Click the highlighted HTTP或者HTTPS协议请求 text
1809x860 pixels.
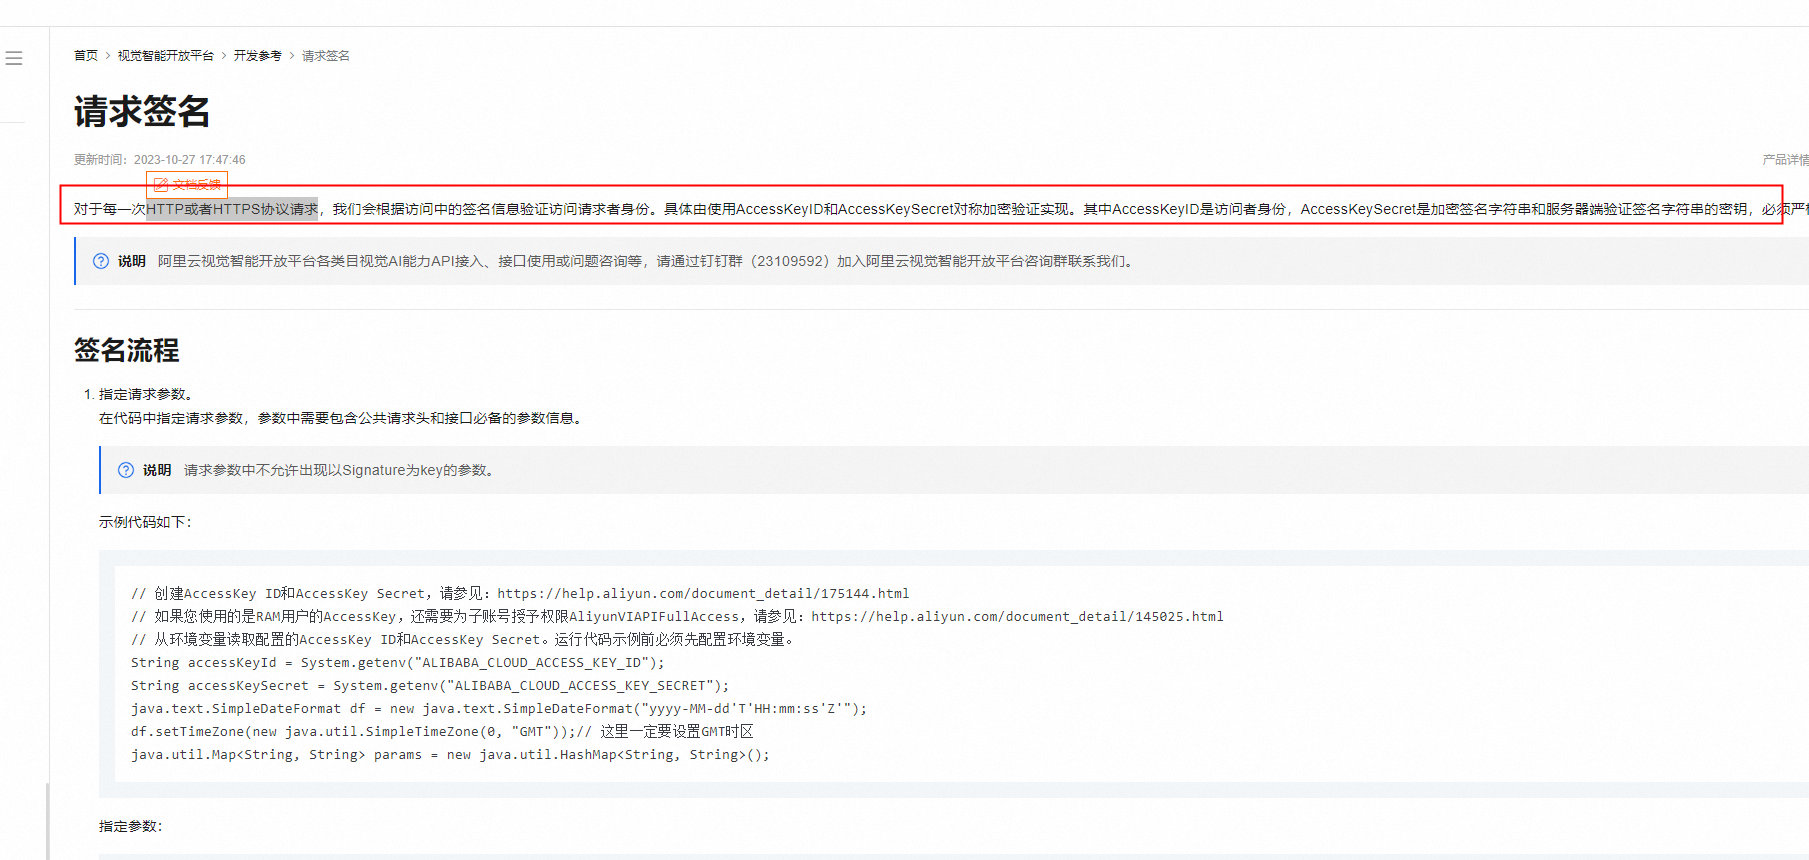(232, 209)
